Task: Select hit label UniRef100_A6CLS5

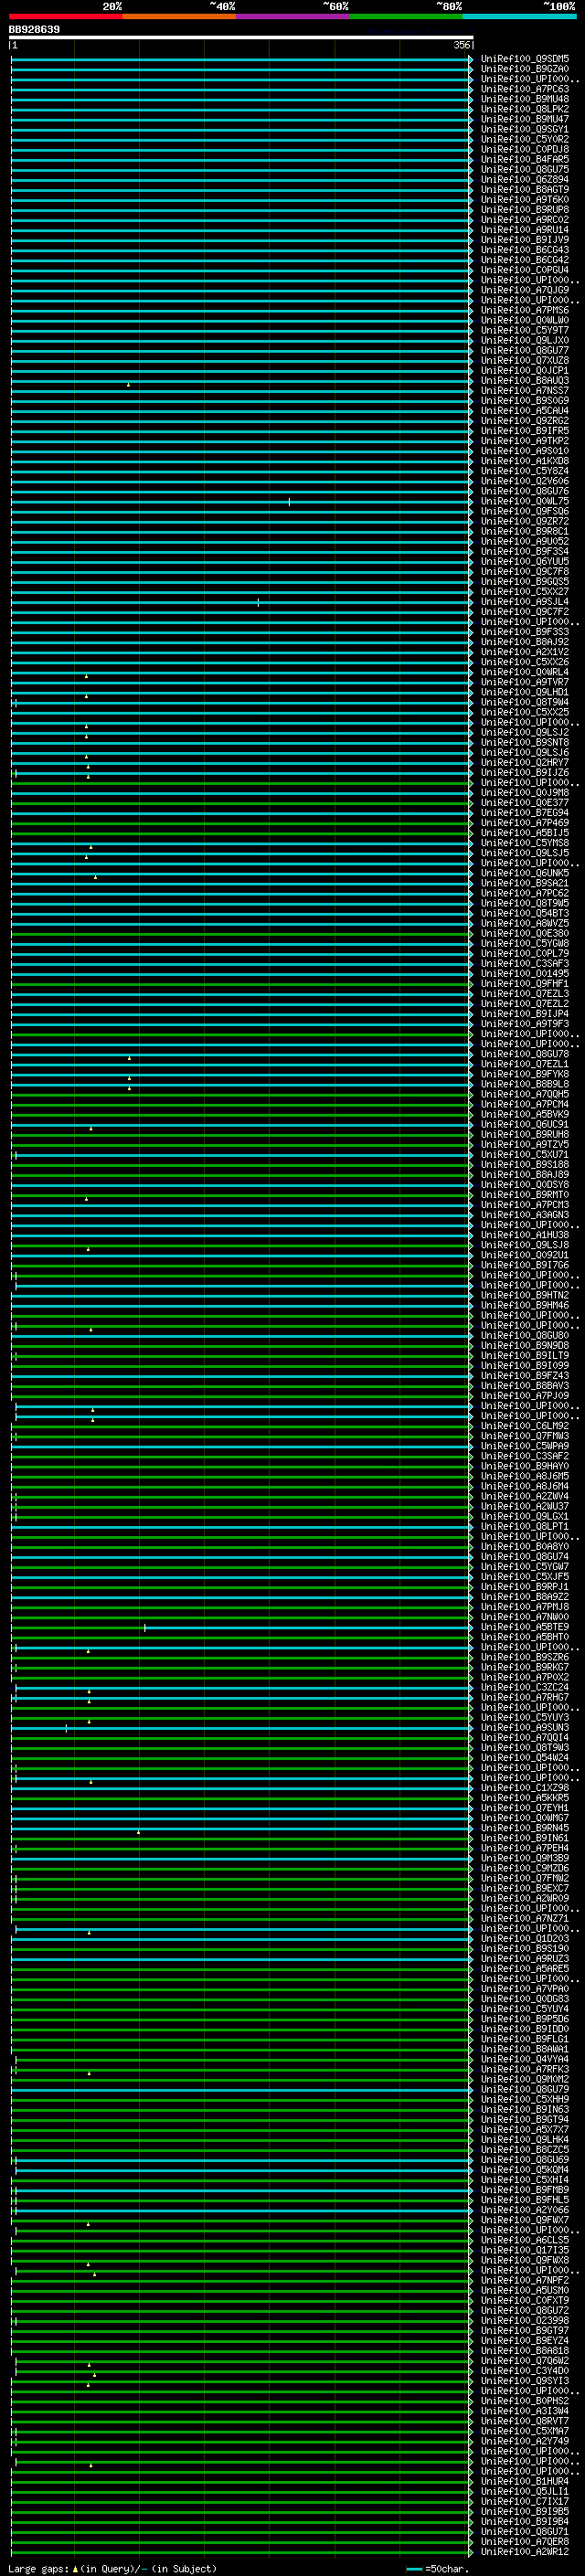Action: coord(525,2240)
